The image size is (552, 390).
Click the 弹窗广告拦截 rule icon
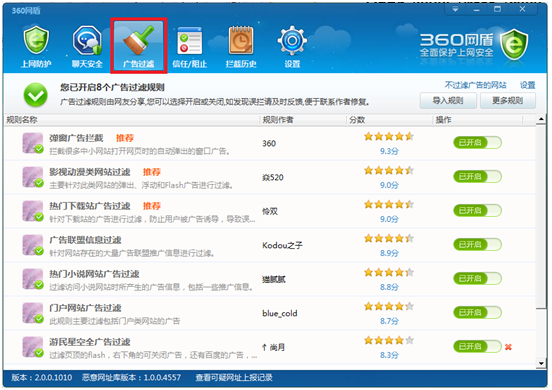[33, 143]
